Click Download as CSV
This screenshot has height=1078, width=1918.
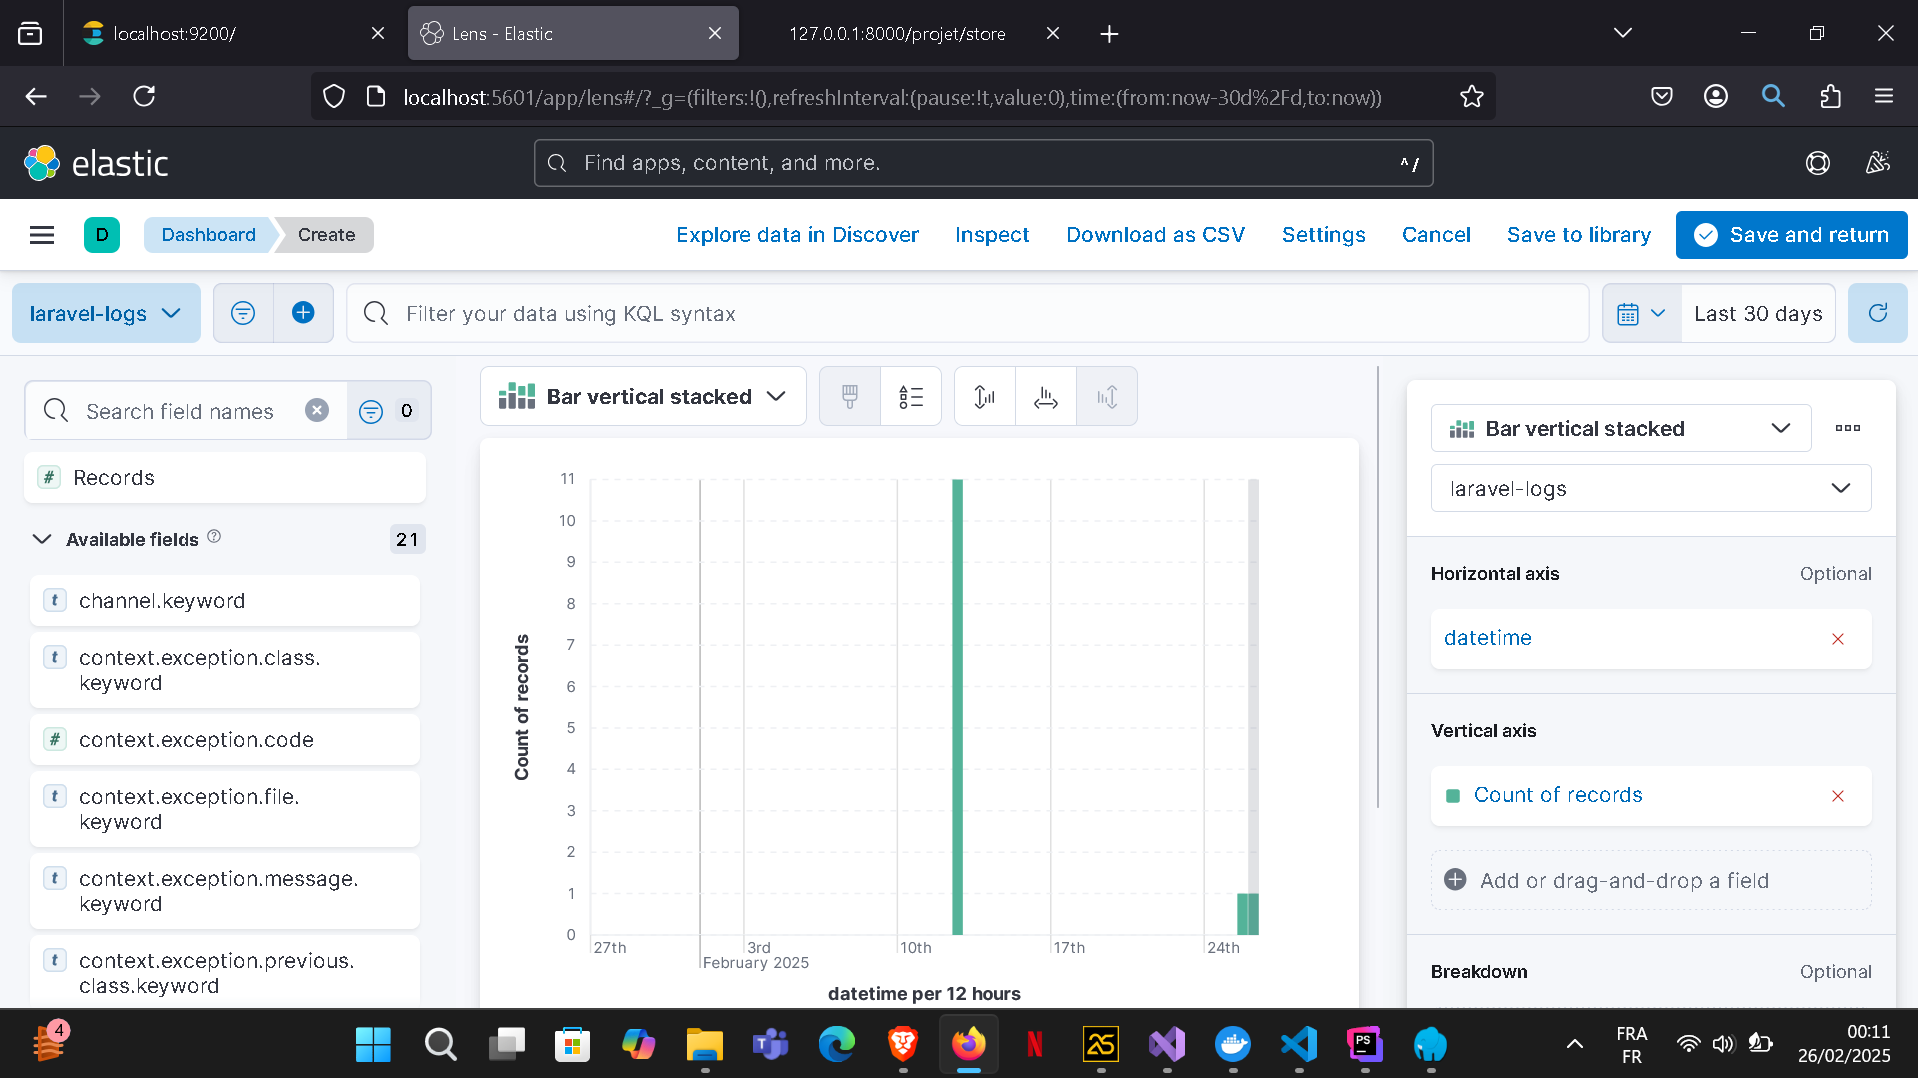coord(1155,235)
